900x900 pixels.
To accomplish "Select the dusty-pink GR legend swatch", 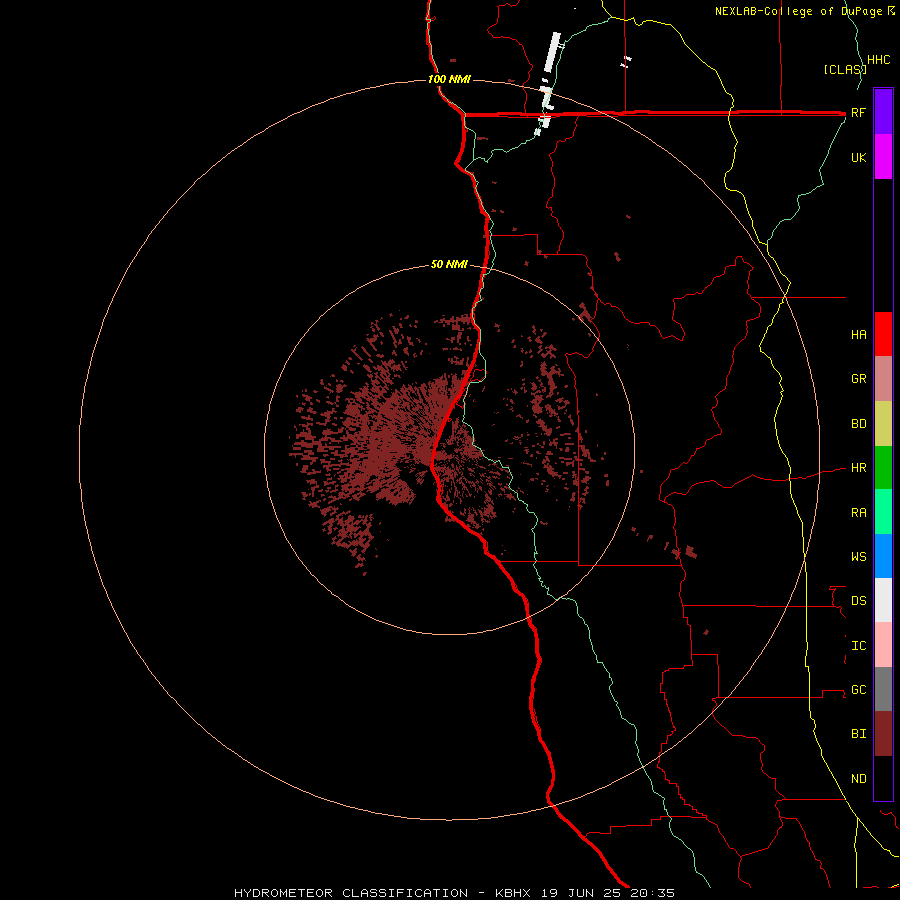I will pyautogui.click(x=883, y=379).
